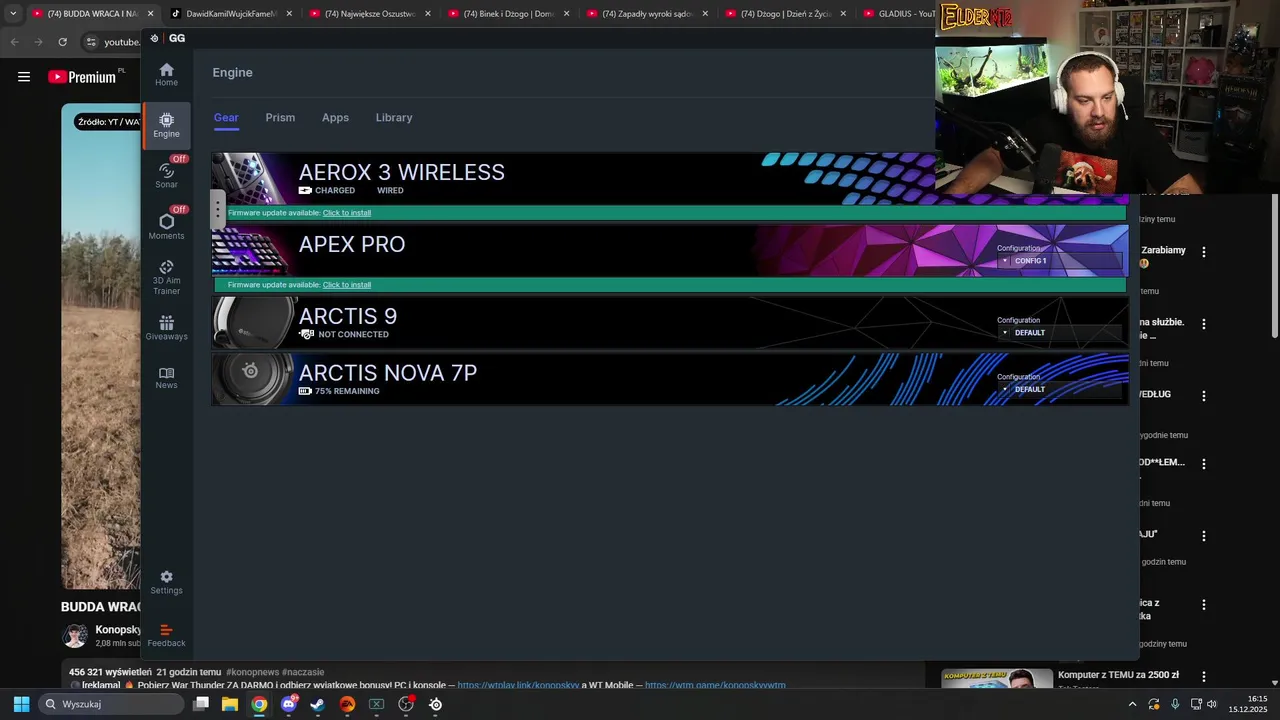Switch to the DawidKamilWujcikFame browser tab
The width and height of the screenshot is (1280, 720).
click(229, 14)
